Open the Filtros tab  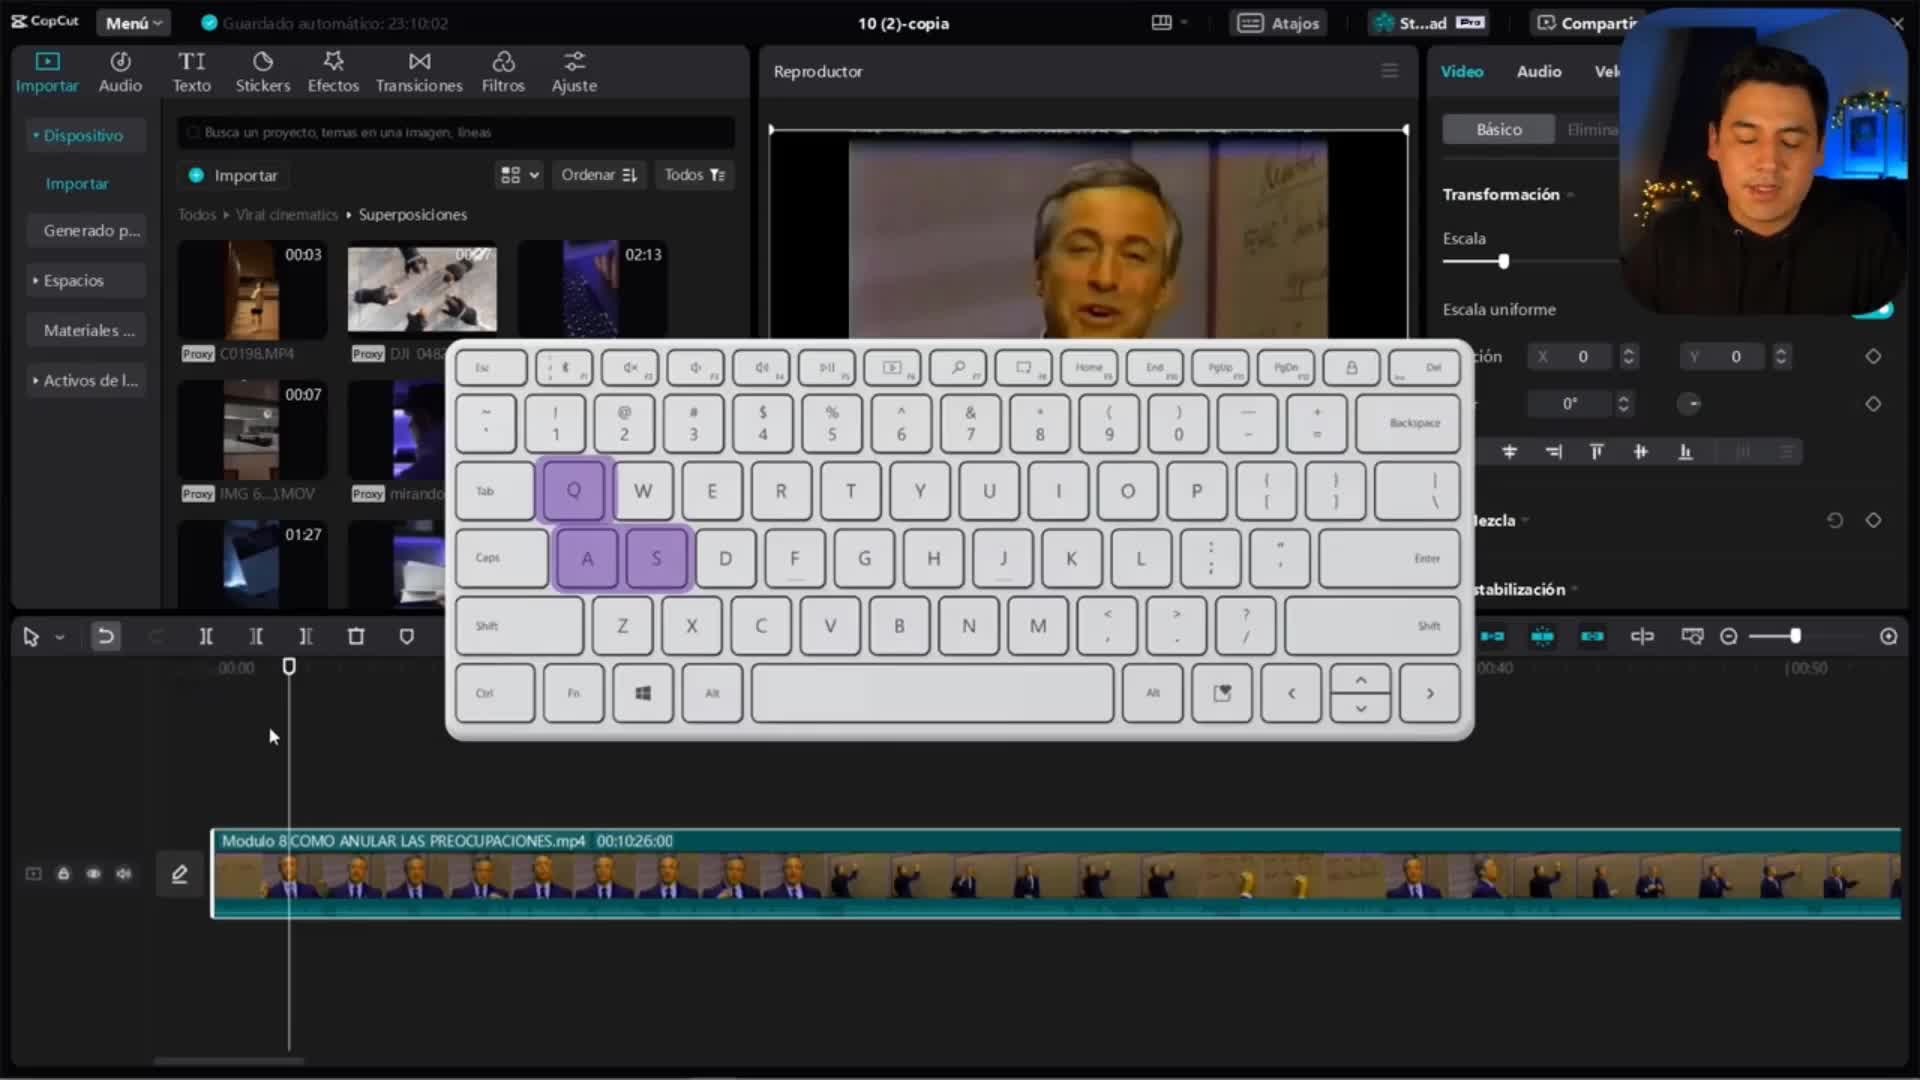(503, 72)
